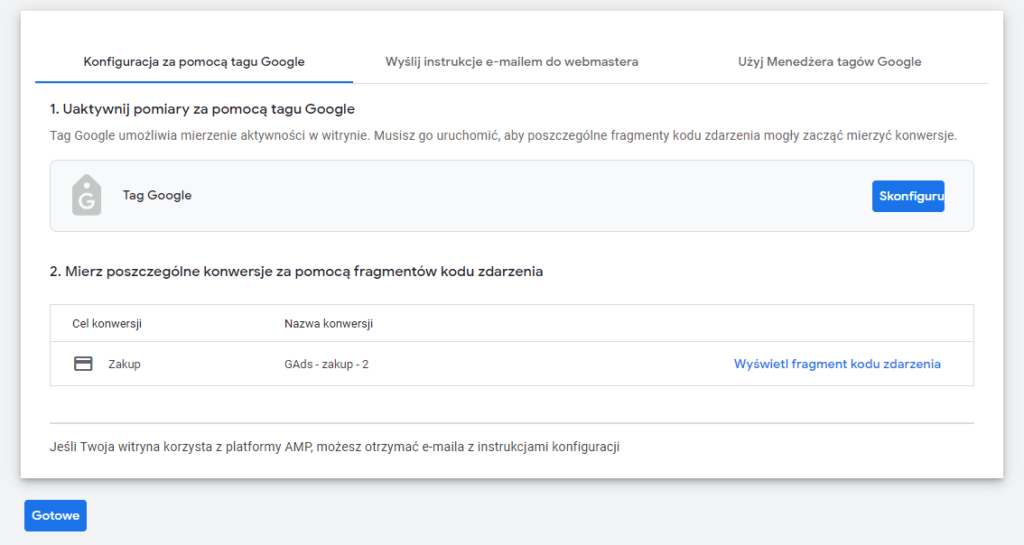Click heading 1. Uaktywnij pomiary za pomocą tagu Google
Image resolution: width=1024 pixels, height=545 pixels.
[x=202, y=109]
